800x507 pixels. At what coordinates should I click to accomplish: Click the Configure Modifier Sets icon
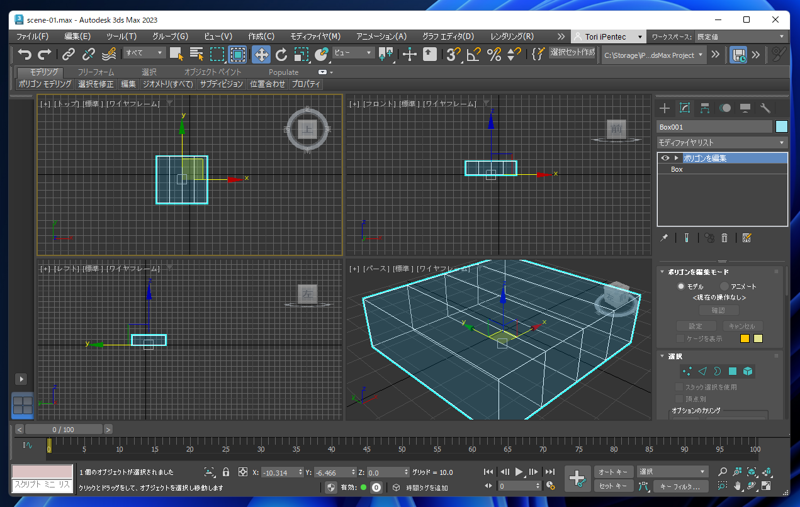(x=746, y=238)
